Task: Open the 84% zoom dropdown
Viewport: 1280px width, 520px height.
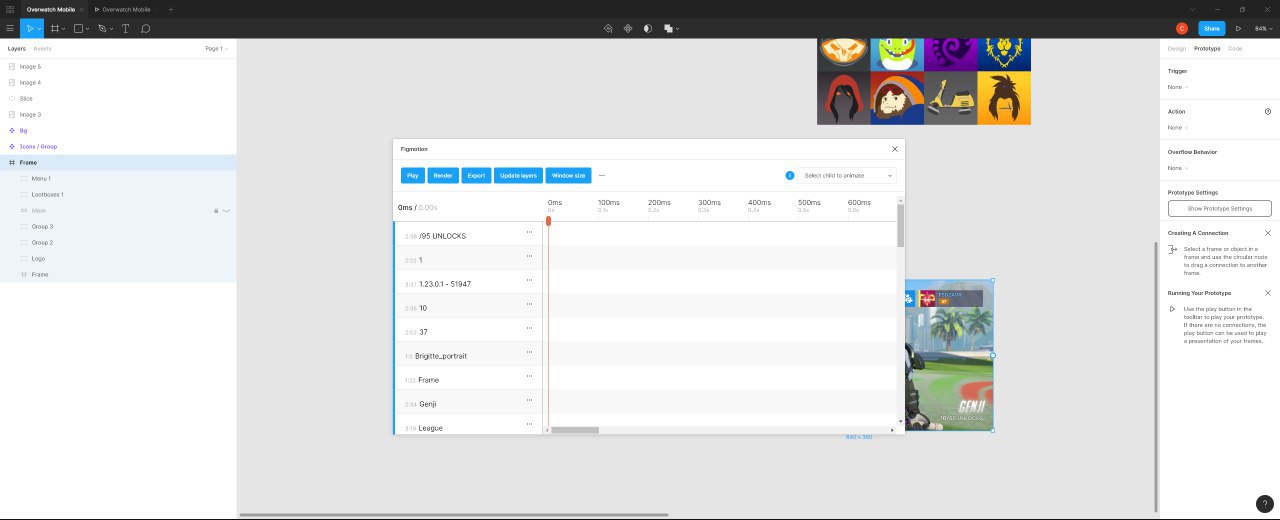Action: (1263, 29)
